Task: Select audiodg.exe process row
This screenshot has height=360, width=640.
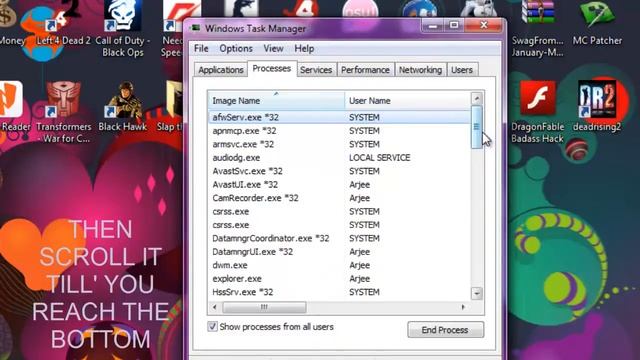Action: click(x=340, y=158)
